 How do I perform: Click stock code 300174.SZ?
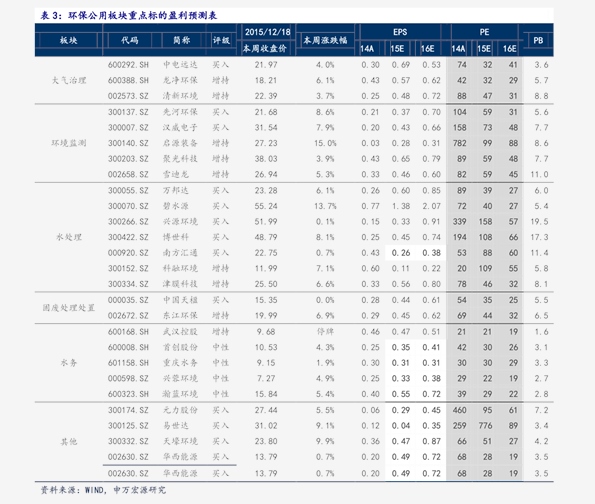click(x=128, y=410)
